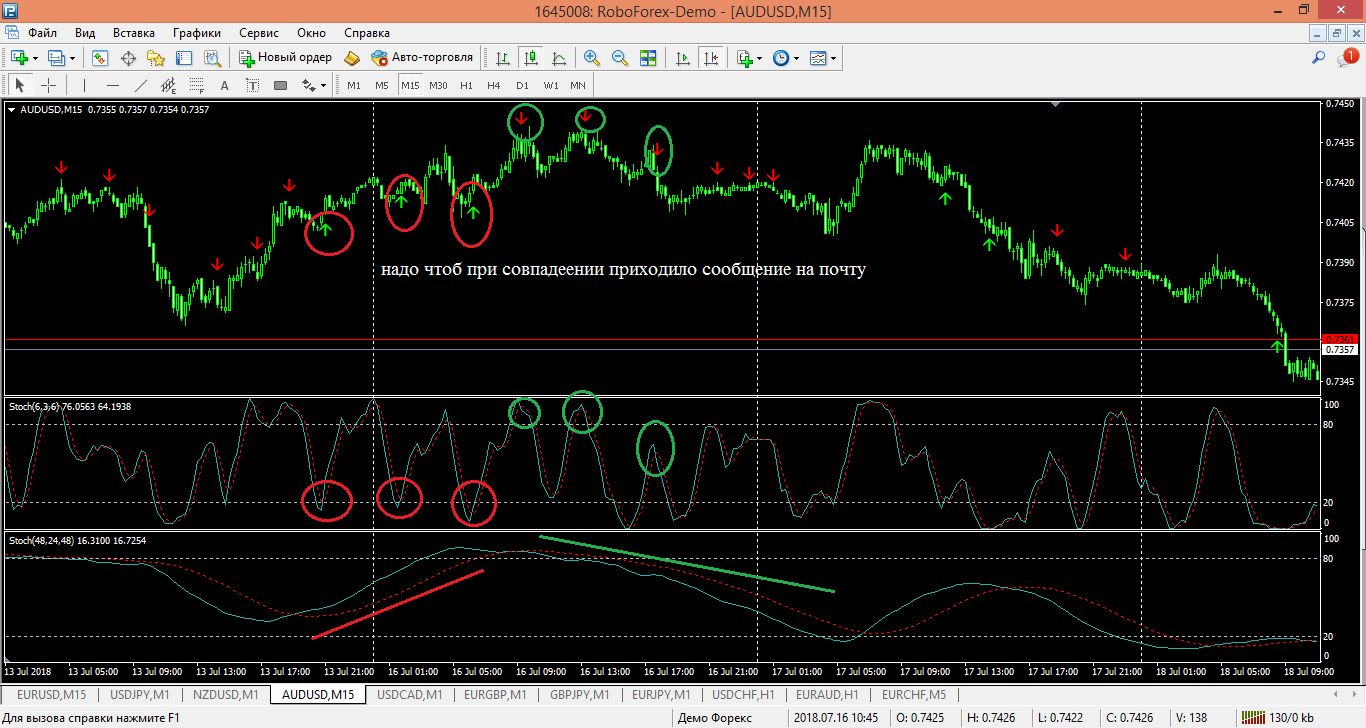1366x728 pixels.
Task: Set chart period to H4
Action: 494,85
